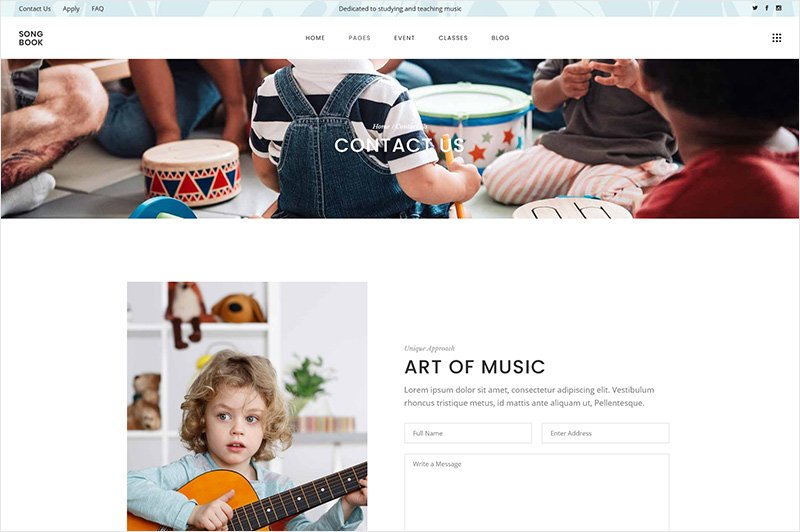Focus the Full Name field

tap(468, 433)
